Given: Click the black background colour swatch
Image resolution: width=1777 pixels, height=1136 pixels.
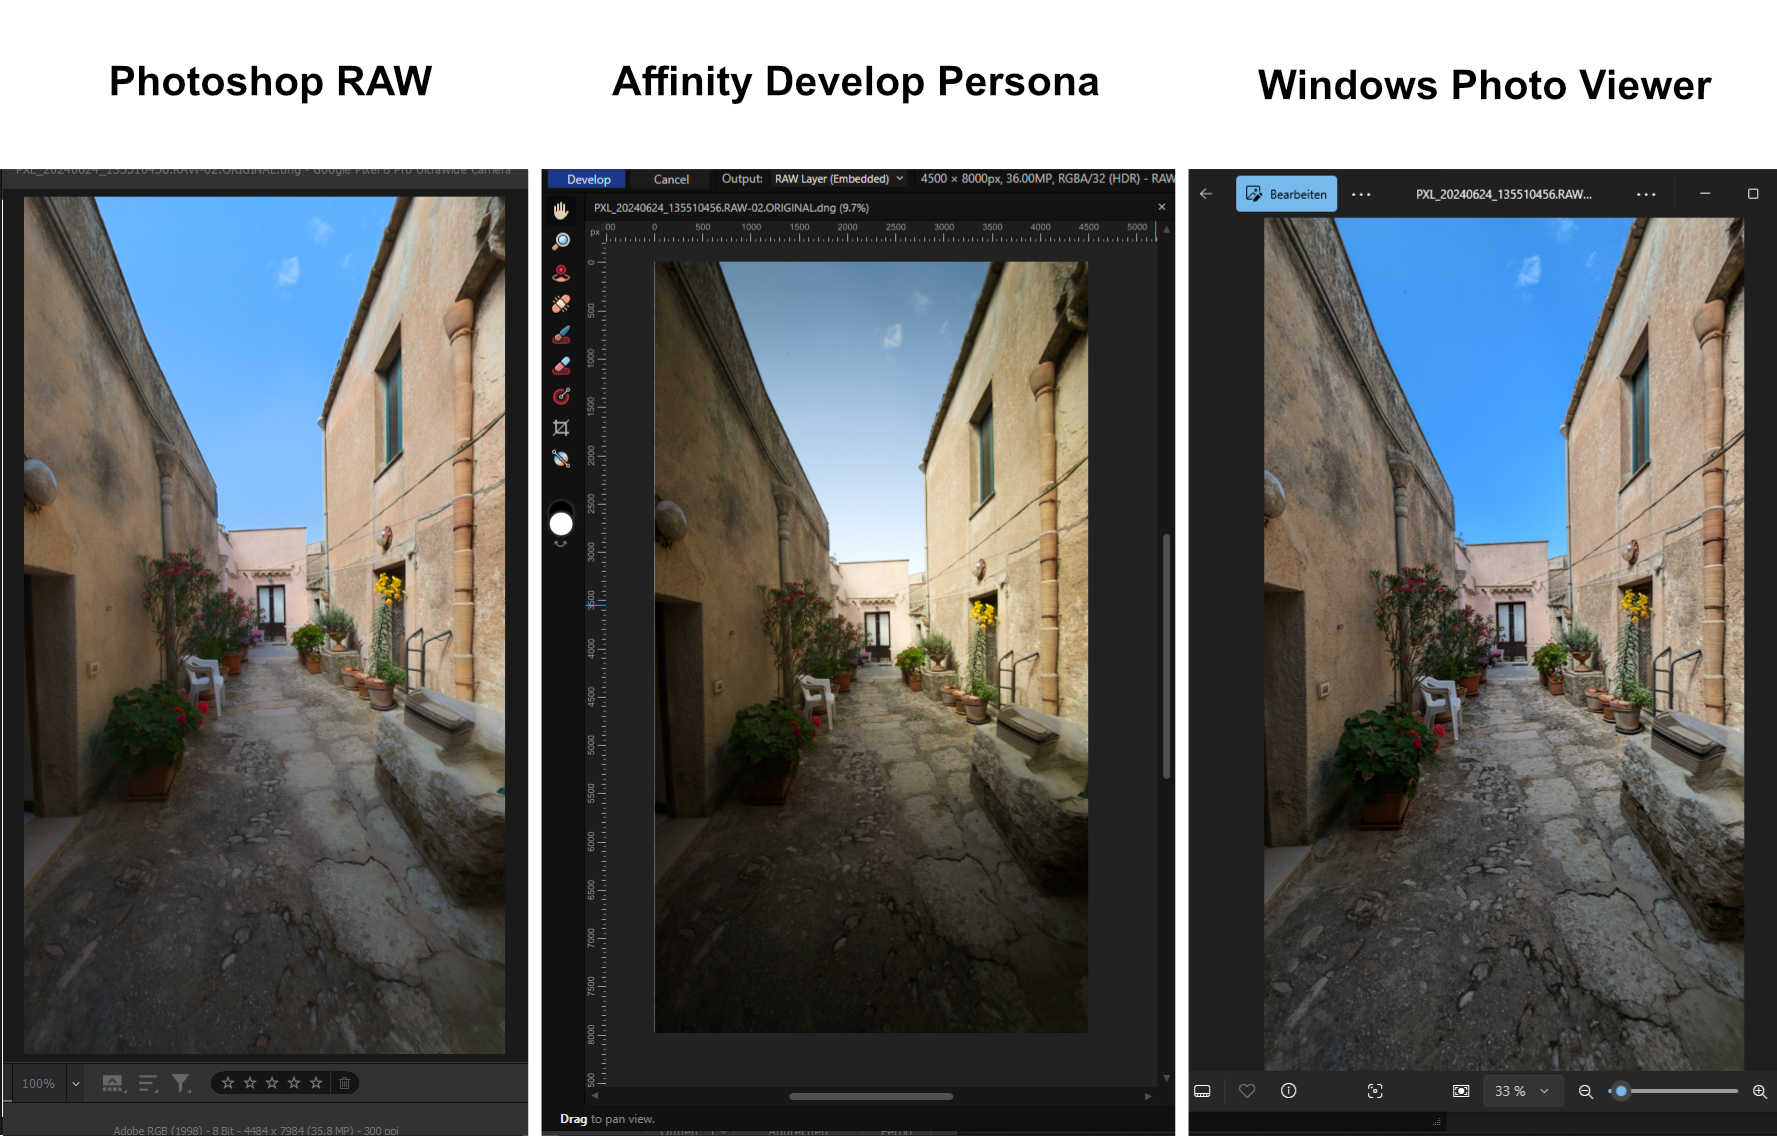Looking at the screenshot, I should point(562,506).
